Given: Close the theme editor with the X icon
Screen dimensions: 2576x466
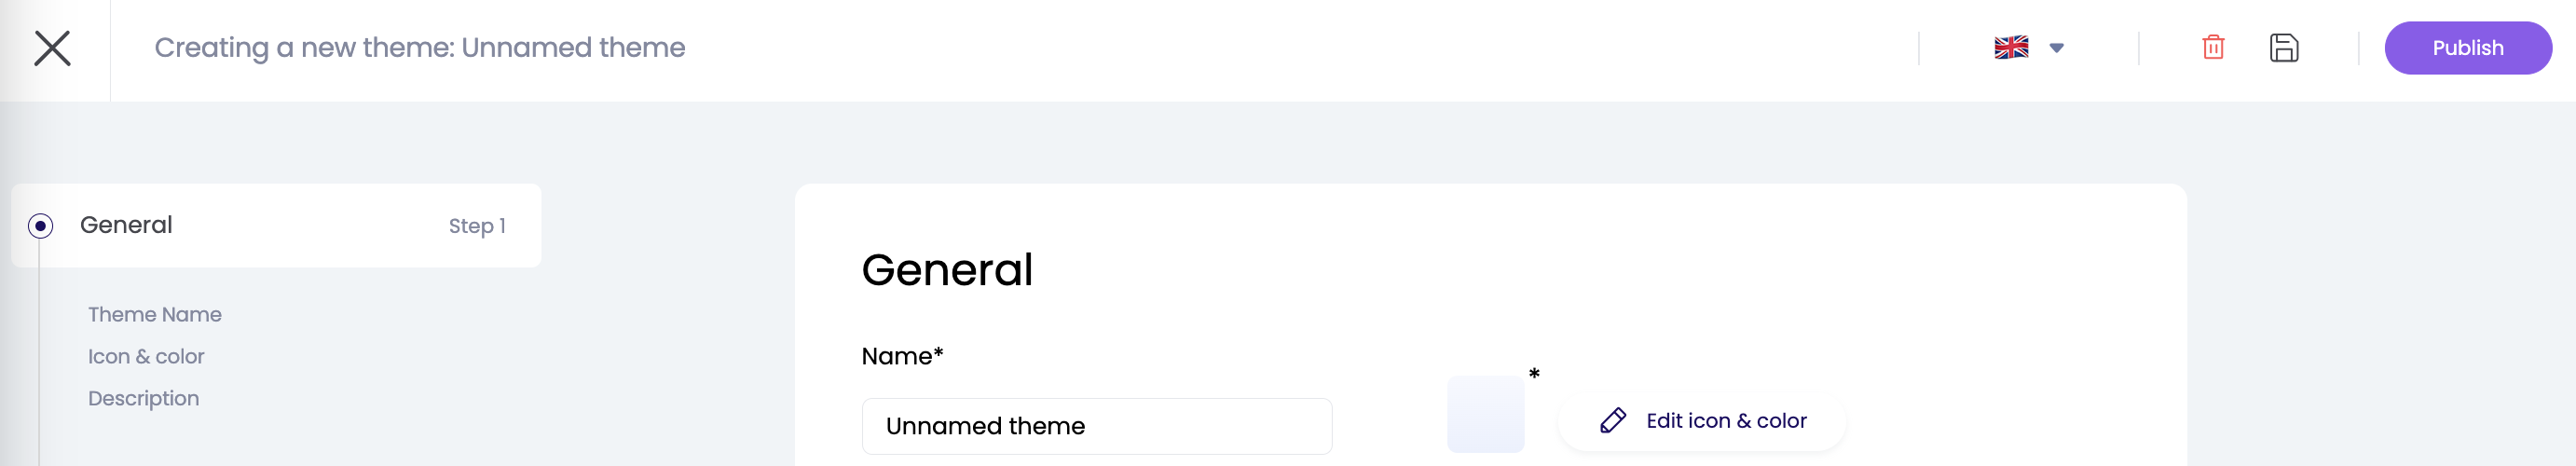Looking at the screenshot, I should (x=52, y=48).
